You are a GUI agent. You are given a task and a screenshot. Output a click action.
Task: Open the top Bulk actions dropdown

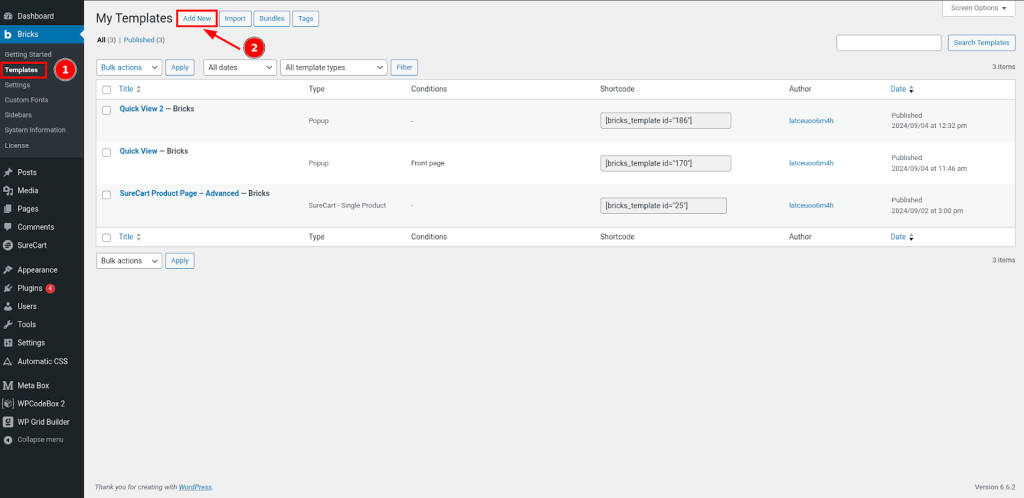click(129, 67)
